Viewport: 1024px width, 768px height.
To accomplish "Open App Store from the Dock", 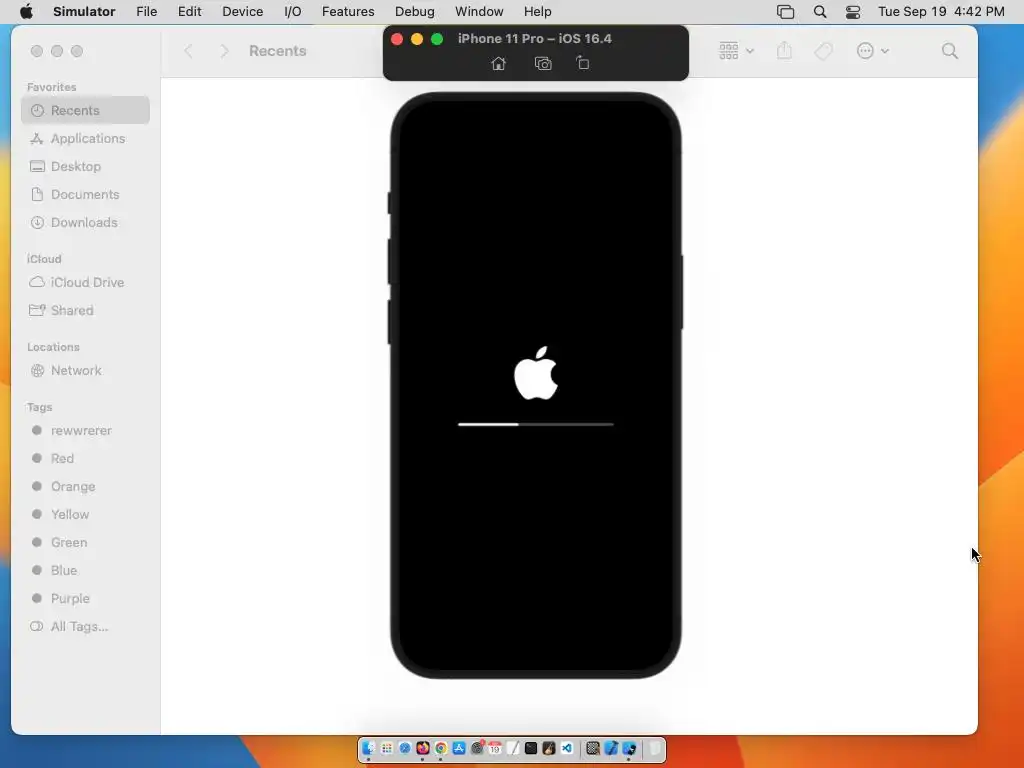I will click(458, 748).
